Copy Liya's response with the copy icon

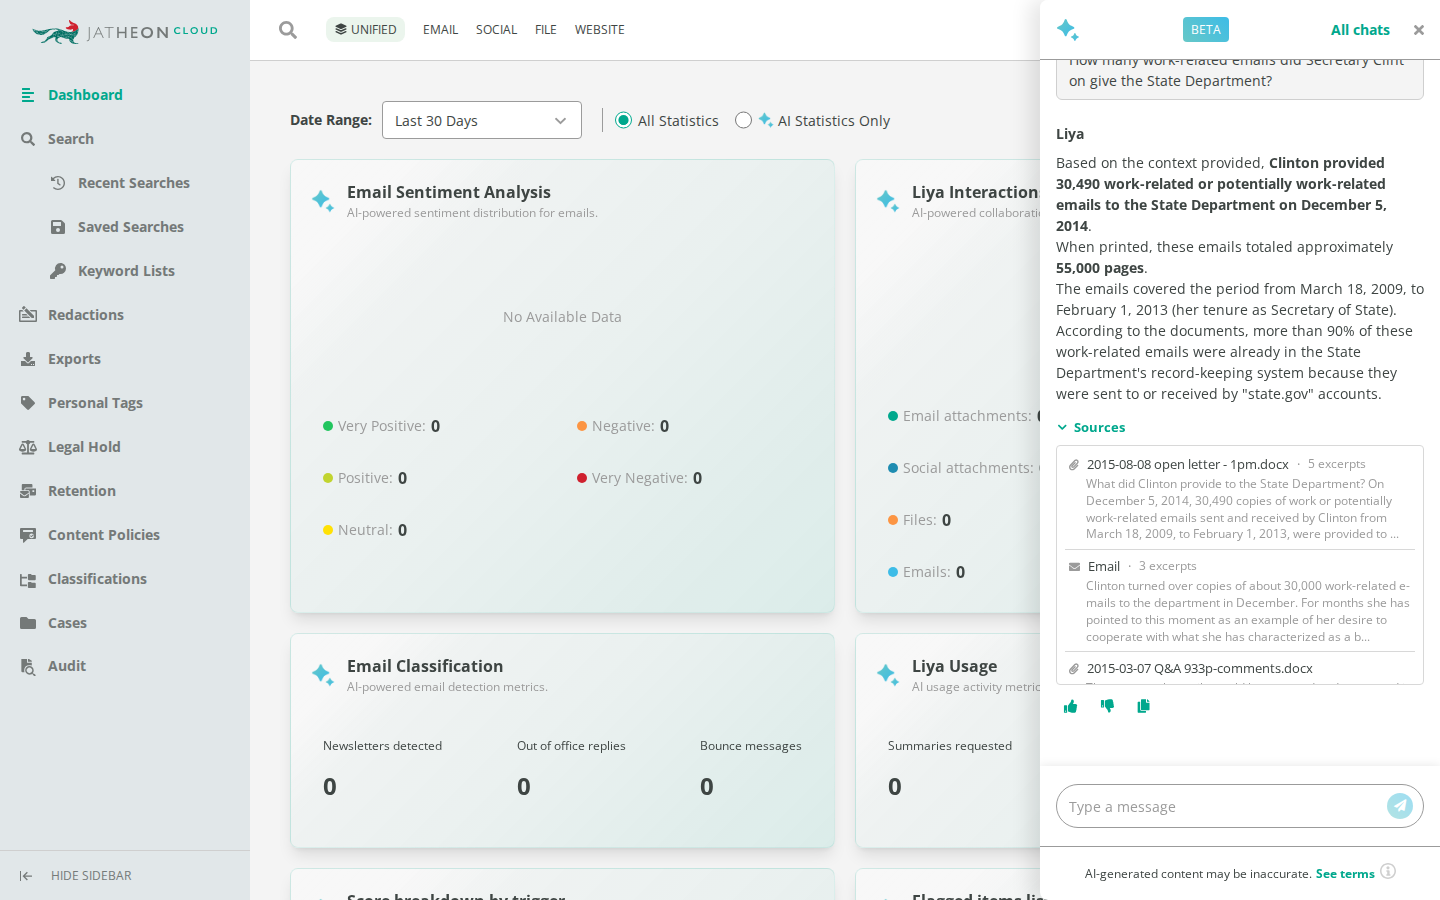point(1143,706)
